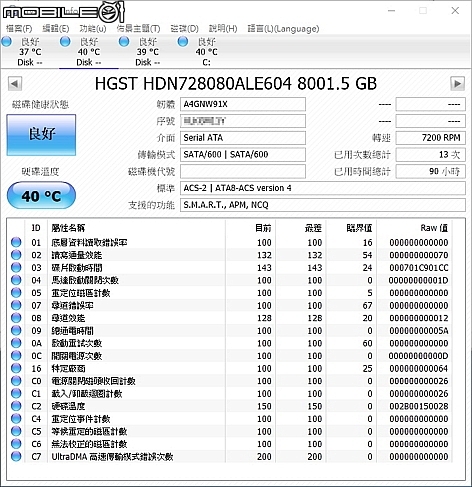Click the 7200 RPM rotation rate field
The width and height of the screenshot is (472, 487).
coord(430,138)
